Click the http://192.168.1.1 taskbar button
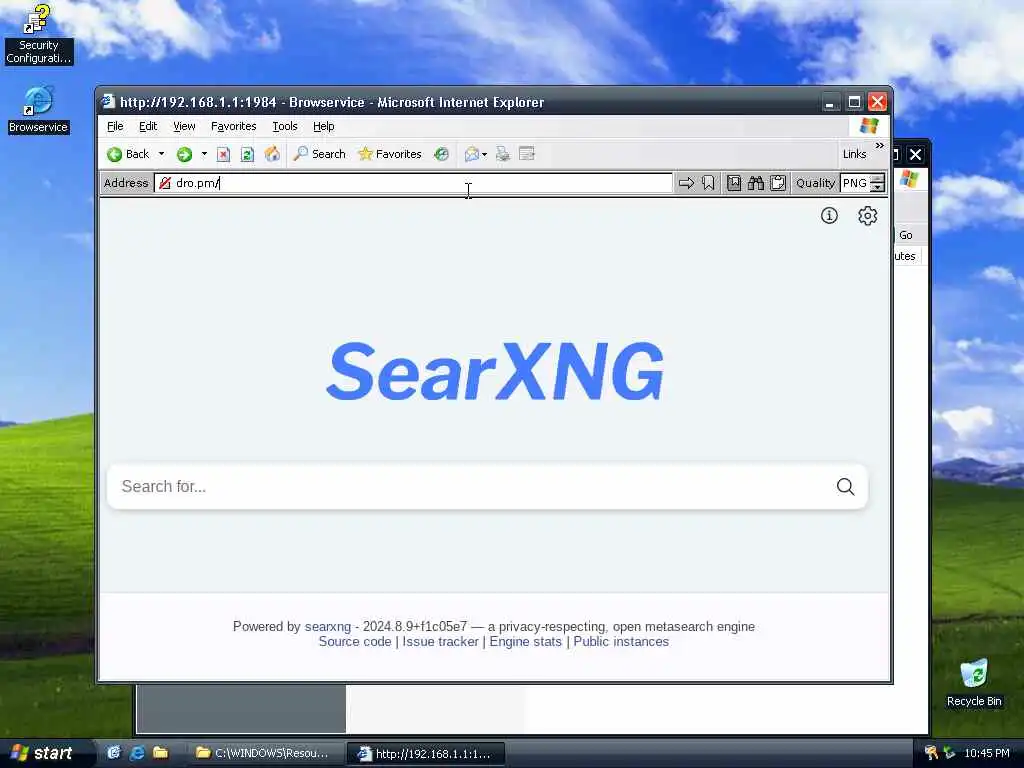The image size is (1024, 768). [425, 753]
